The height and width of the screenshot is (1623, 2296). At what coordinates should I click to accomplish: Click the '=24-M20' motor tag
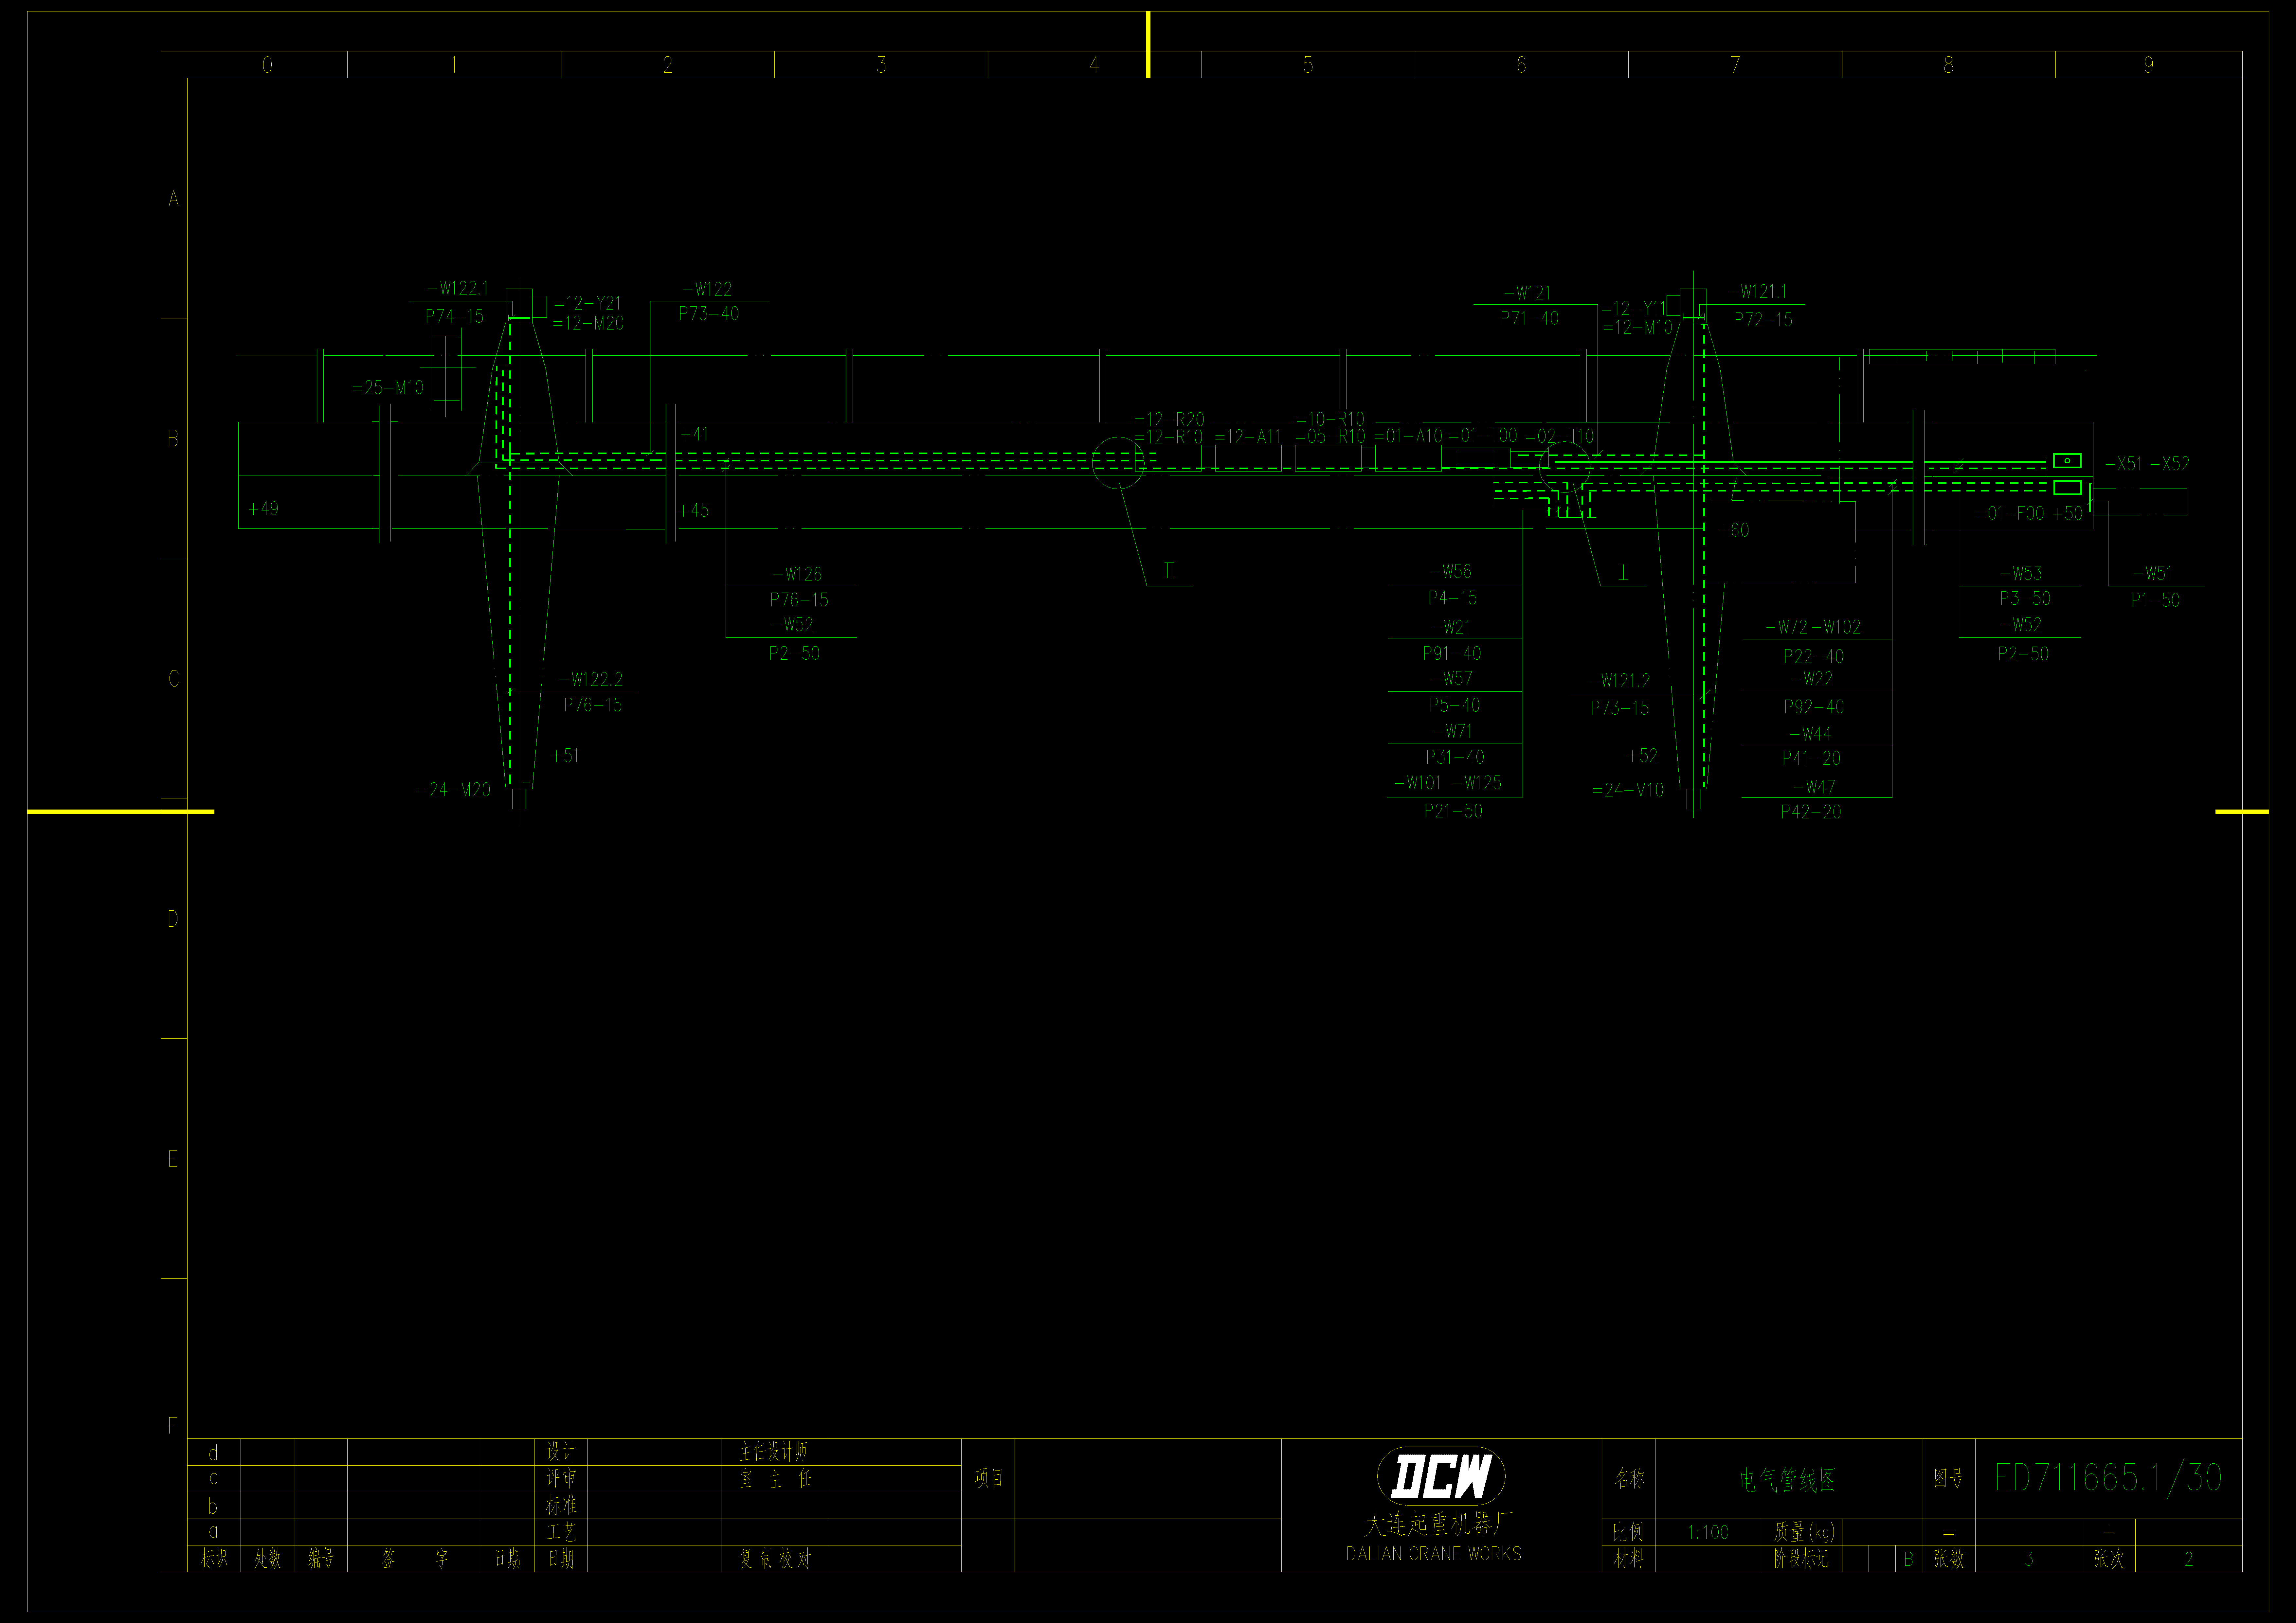454,789
